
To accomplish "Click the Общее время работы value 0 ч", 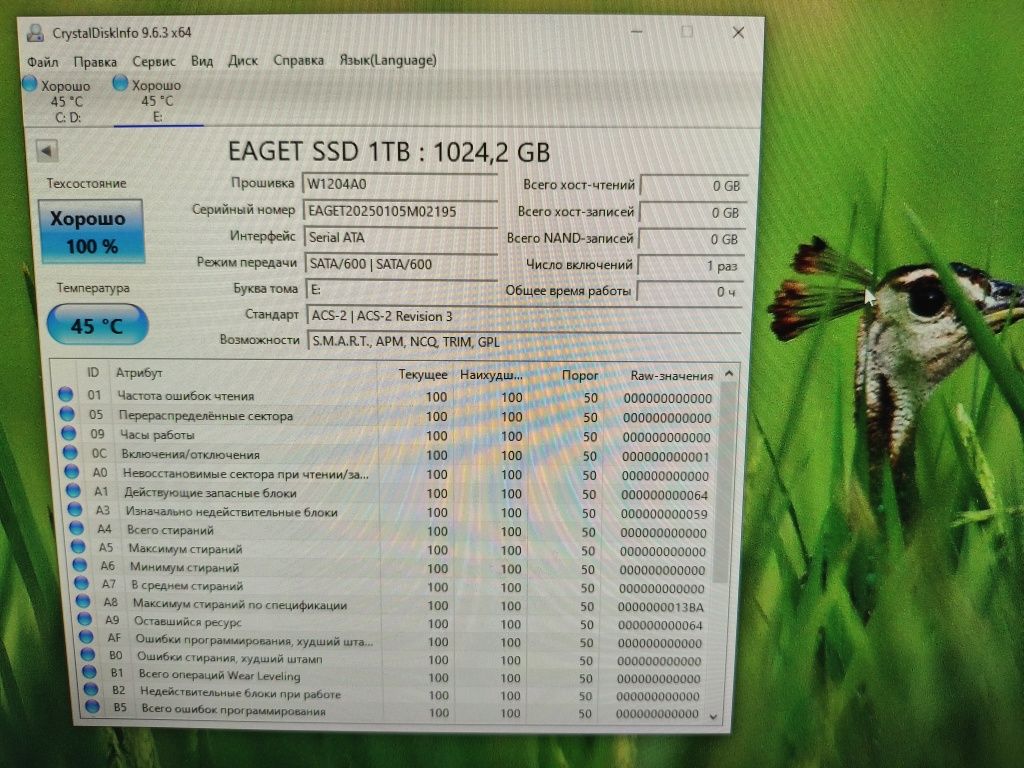I will pyautogui.click(x=691, y=292).
